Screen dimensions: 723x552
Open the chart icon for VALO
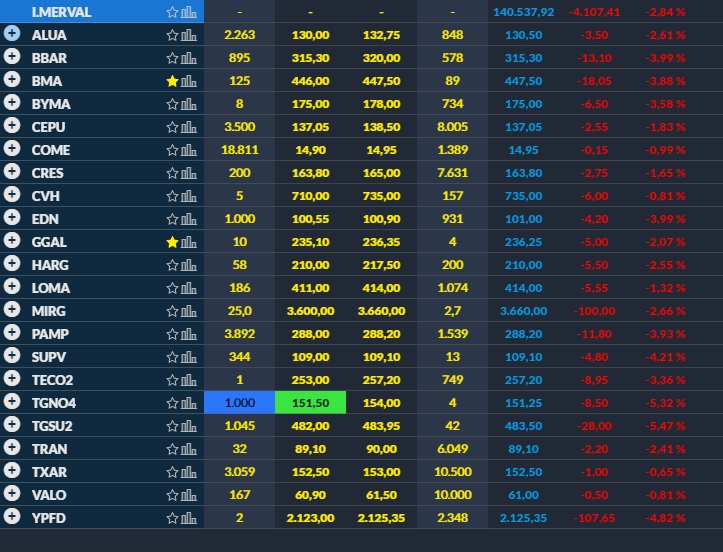point(189,495)
